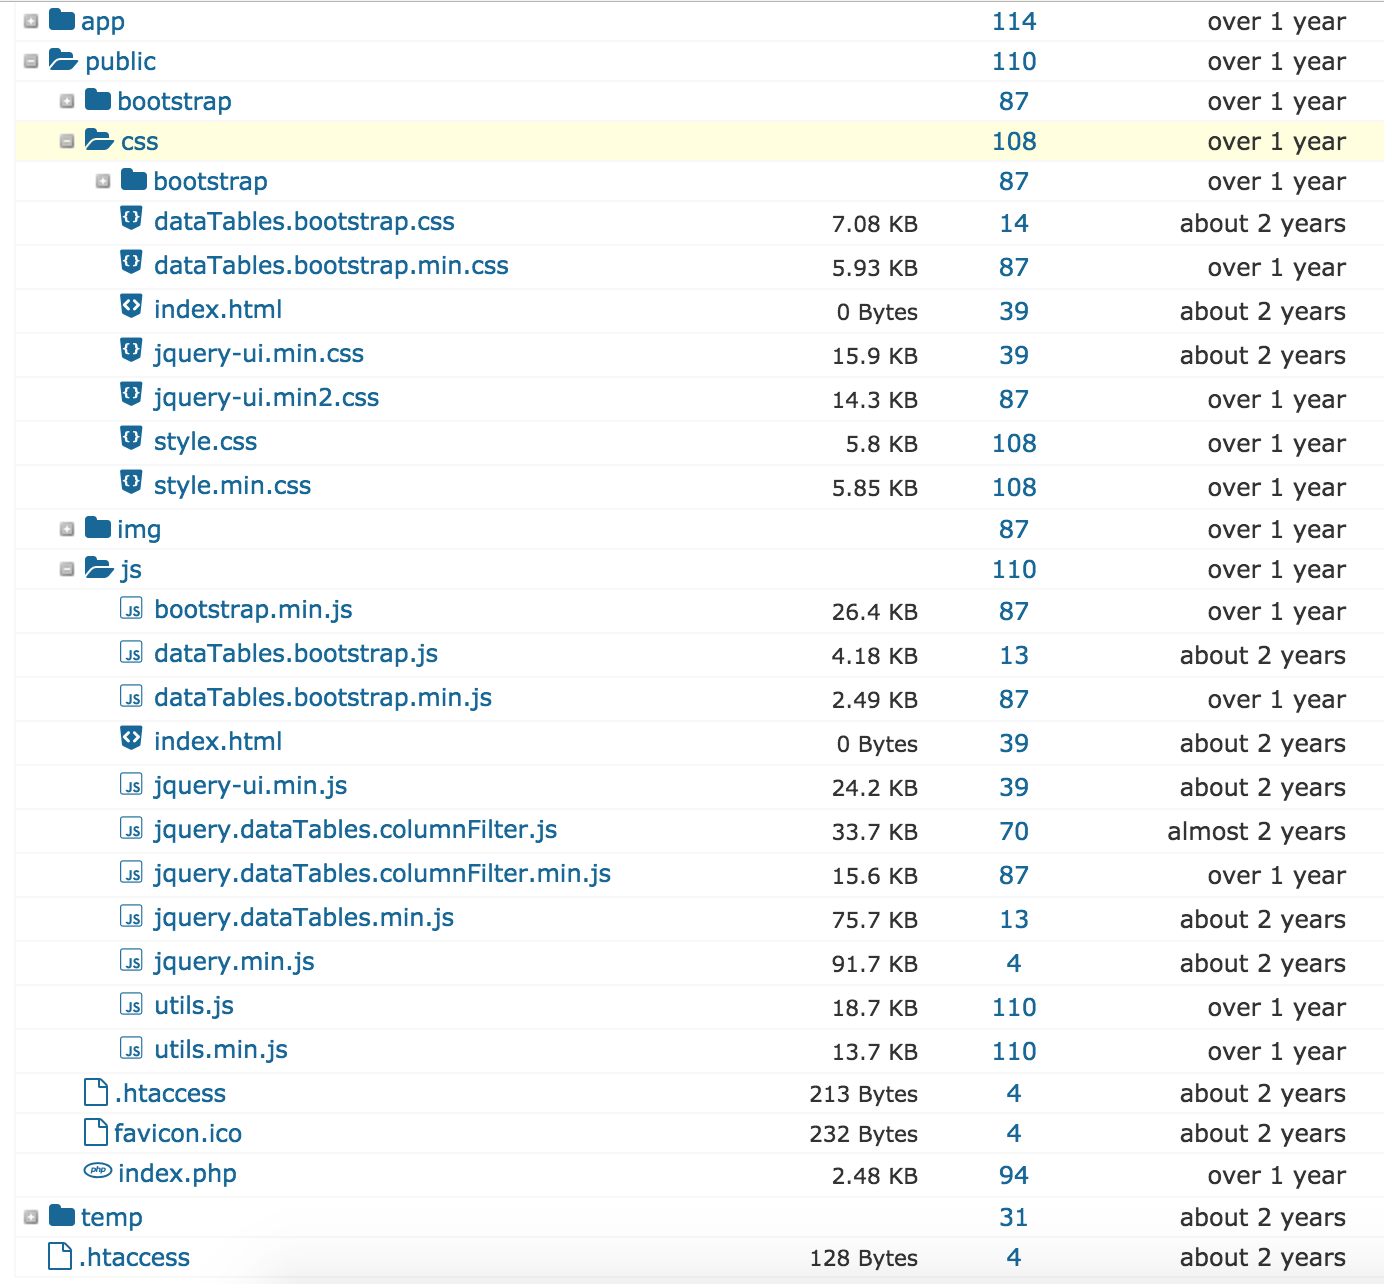1384x1284 pixels.
Task: Click the JS icon beside jquery-ui.min.js
Action: click(131, 784)
